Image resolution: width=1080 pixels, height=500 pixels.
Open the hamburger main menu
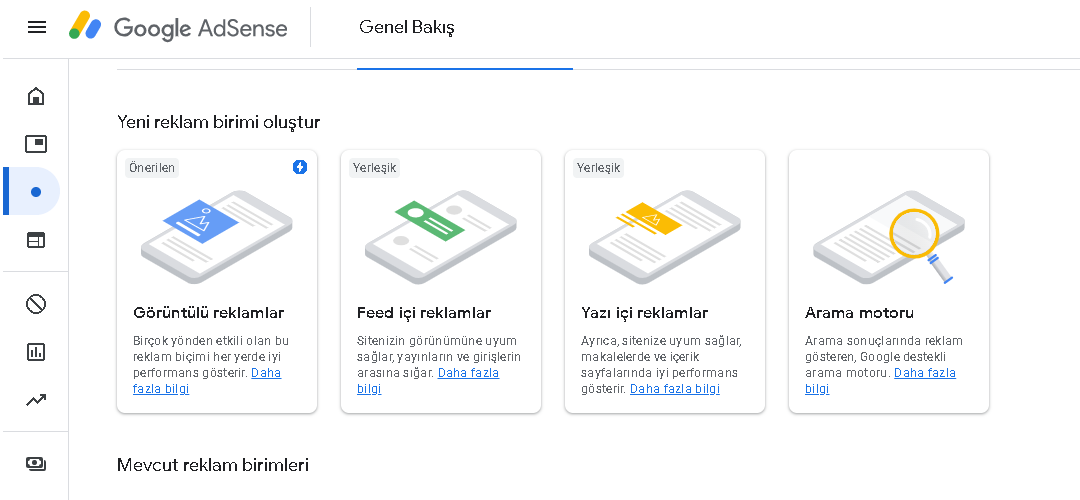click(37, 28)
